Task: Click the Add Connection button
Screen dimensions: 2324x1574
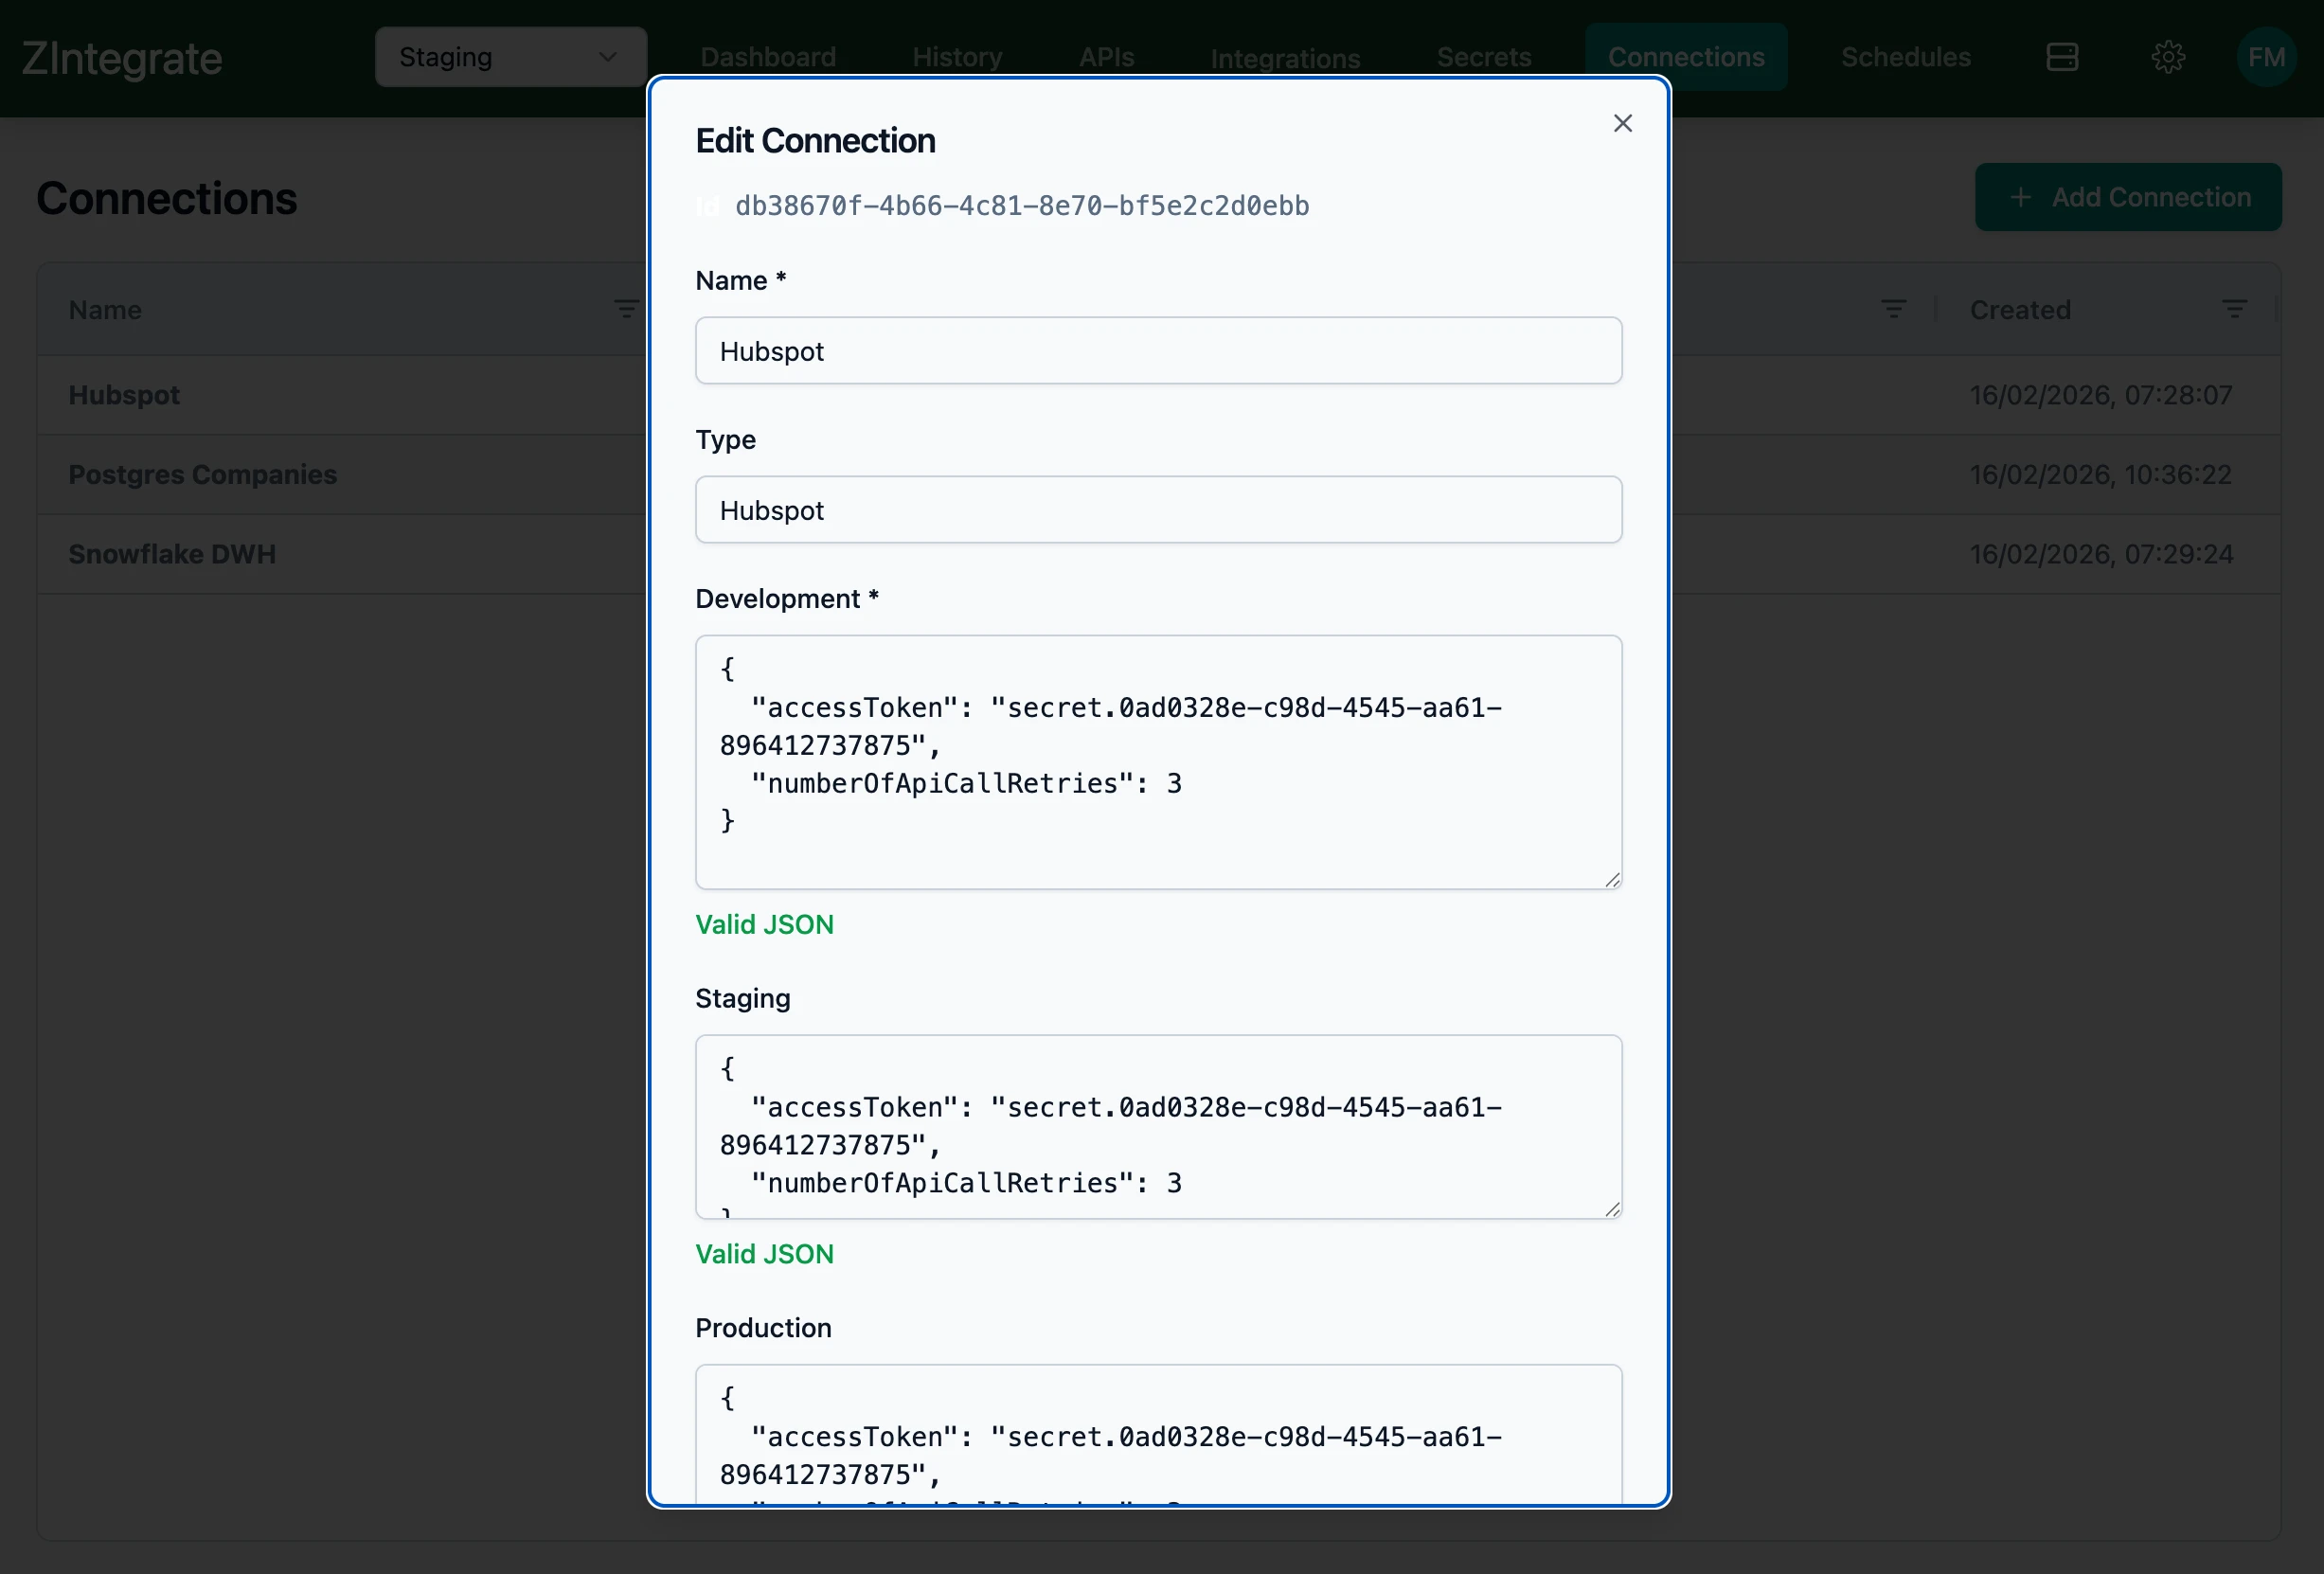Action: click(x=2128, y=197)
